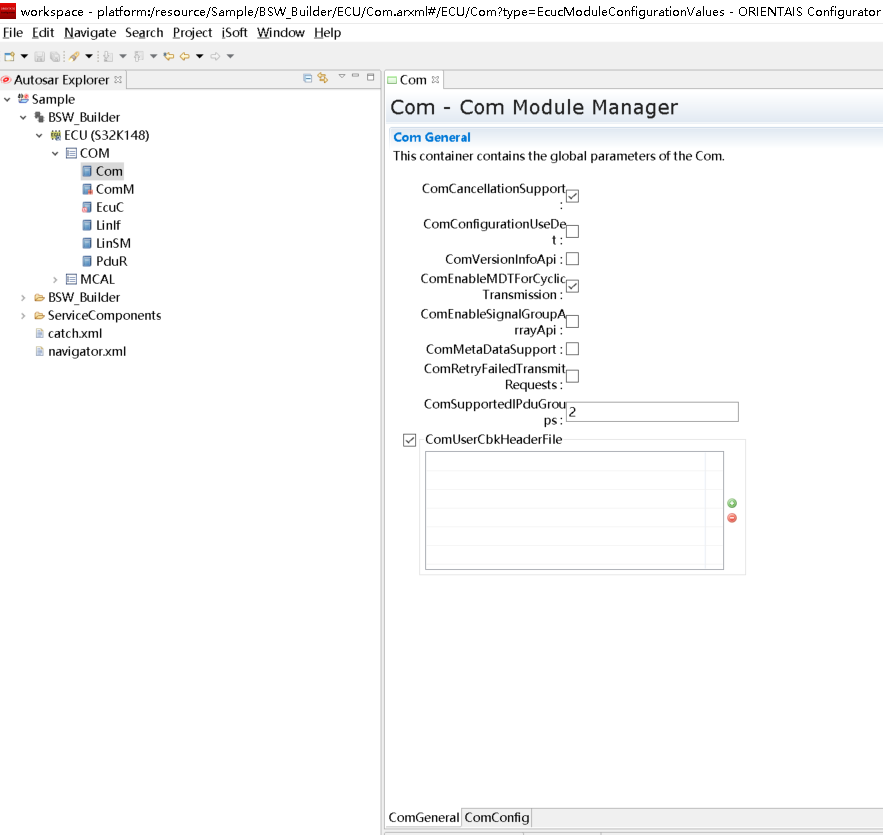883x835 pixels.
Task: Enable the ComMetaDataSupport checkbox
Action: (x=572, y=349)
